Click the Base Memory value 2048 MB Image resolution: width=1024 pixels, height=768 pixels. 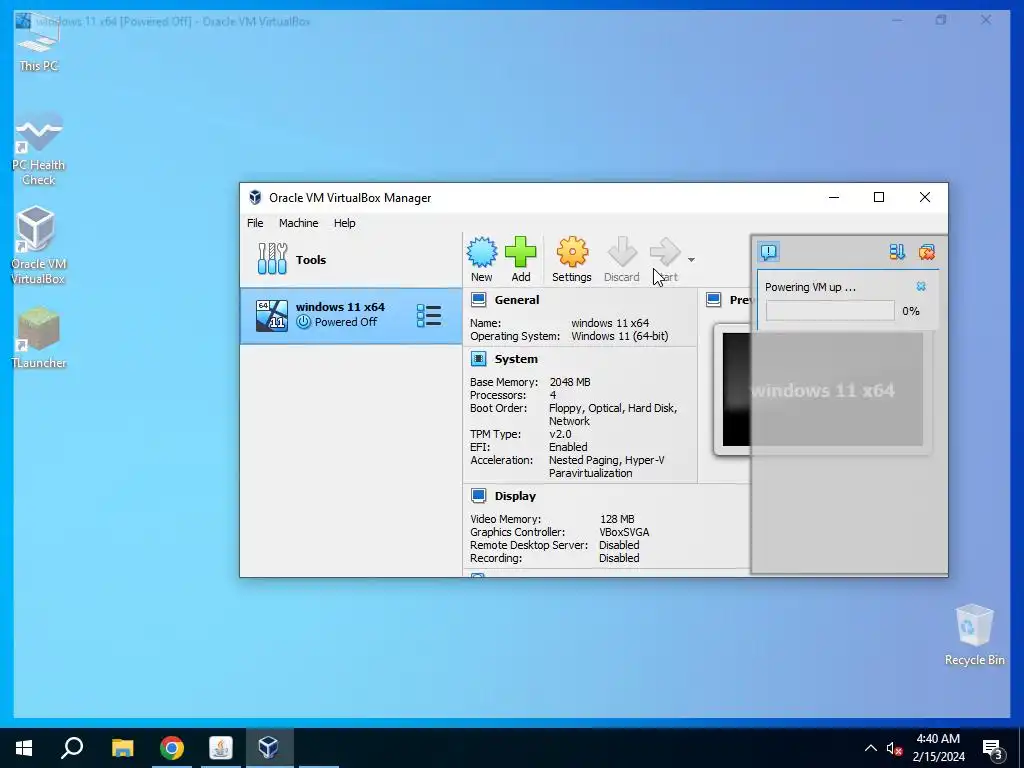(x=569, y=382)
